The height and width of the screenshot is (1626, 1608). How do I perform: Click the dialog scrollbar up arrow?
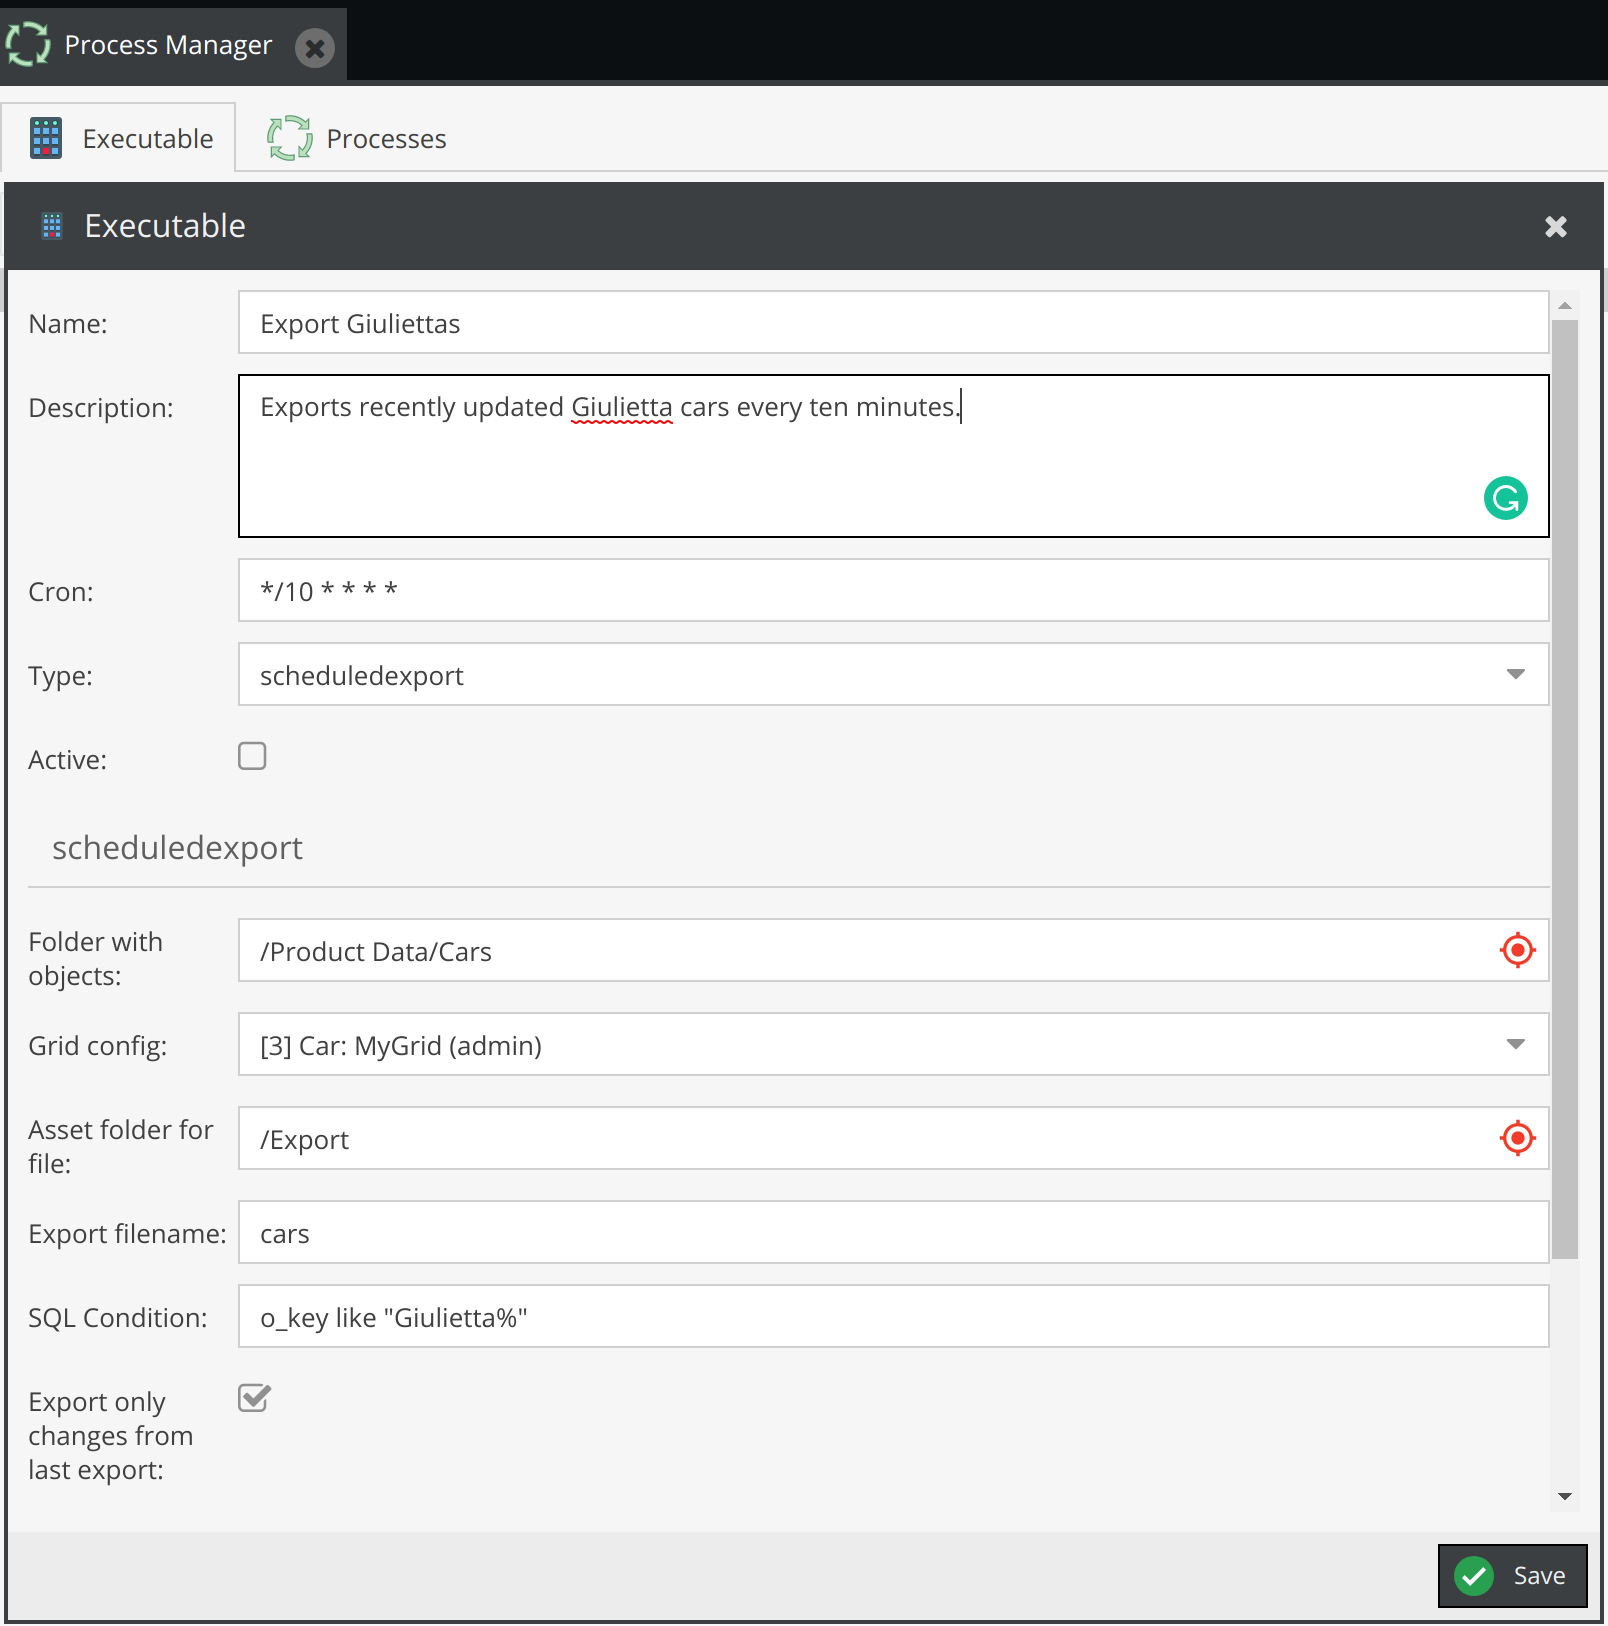point(1565,305)
